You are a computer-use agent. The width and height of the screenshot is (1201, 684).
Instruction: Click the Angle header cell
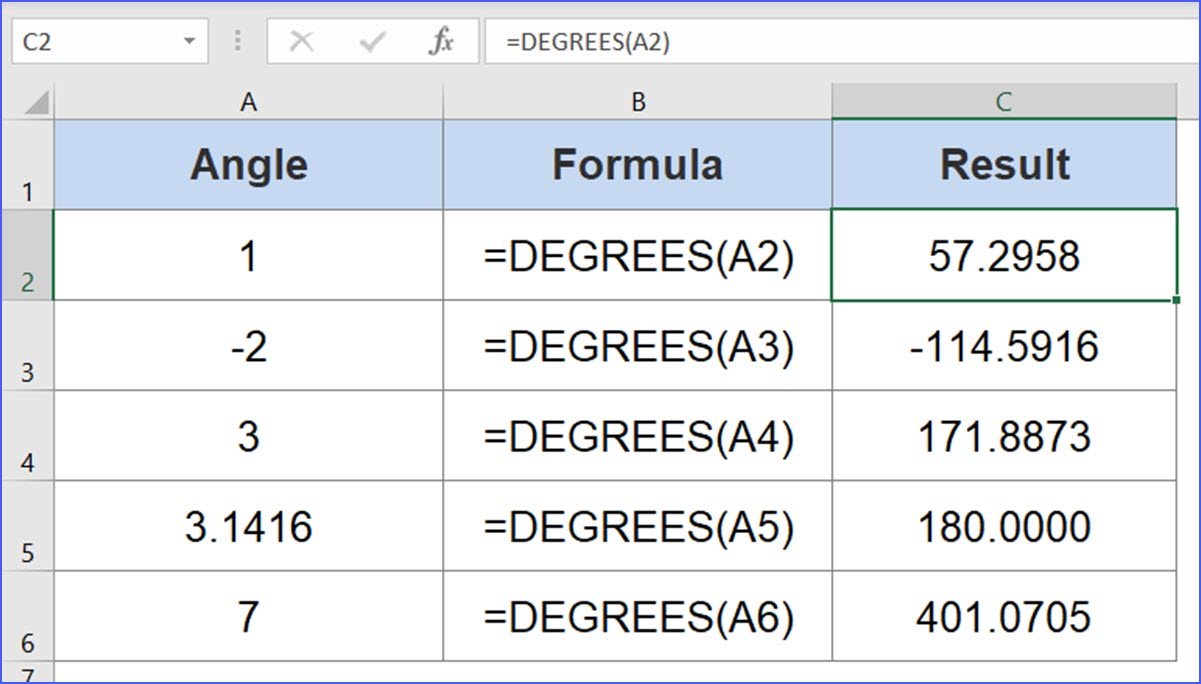247,164
